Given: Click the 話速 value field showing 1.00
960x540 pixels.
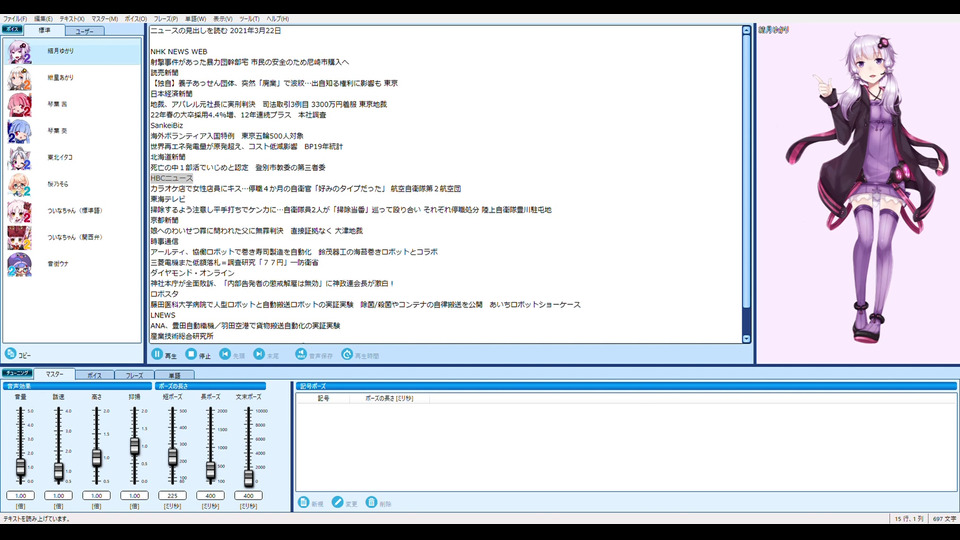Looking at the screenshot, I should click(58, 495).
